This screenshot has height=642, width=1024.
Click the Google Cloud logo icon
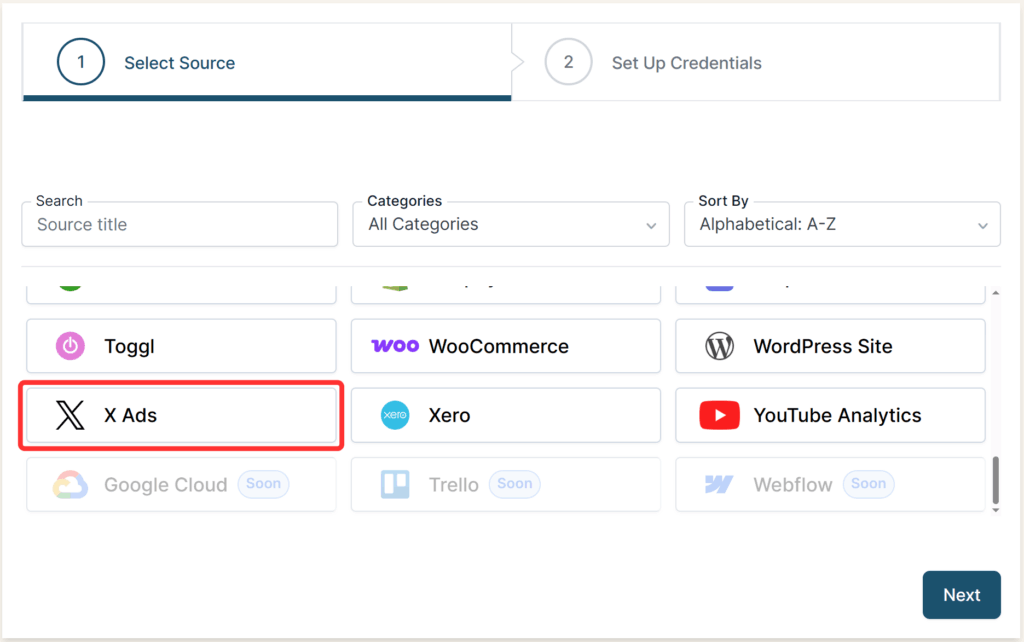70,485
